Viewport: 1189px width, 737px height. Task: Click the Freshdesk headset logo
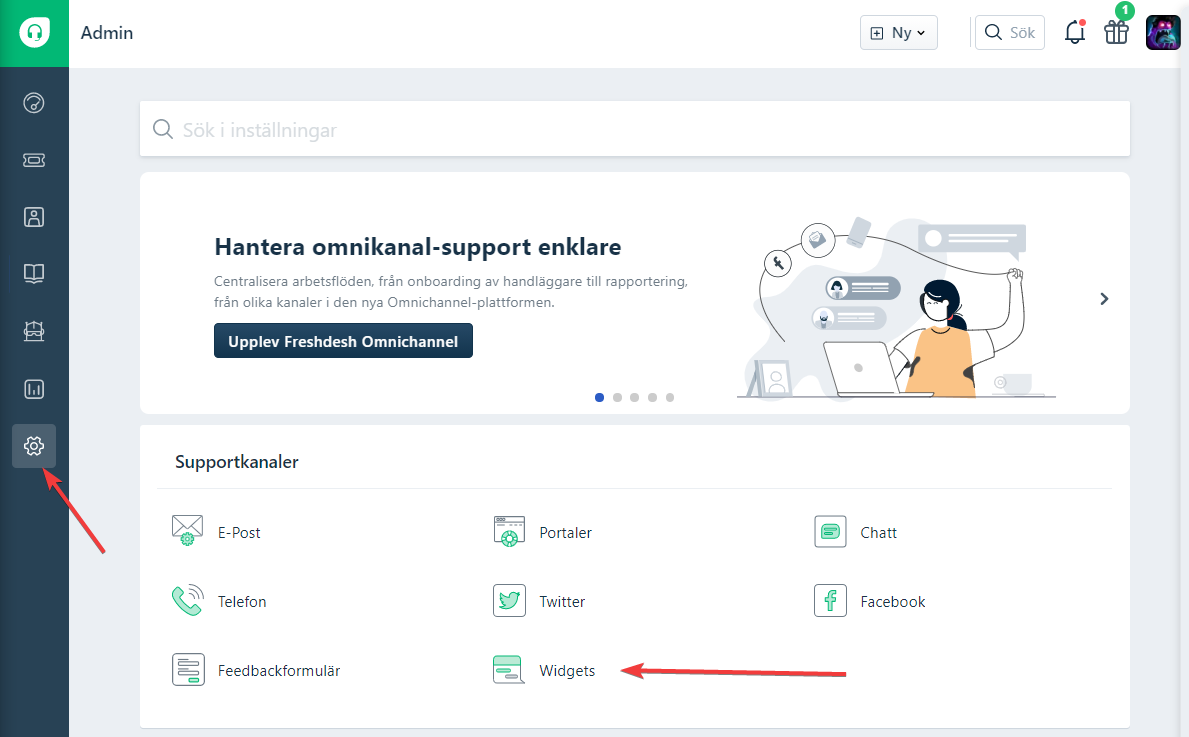pyautogui.click(x=34, y=33)
